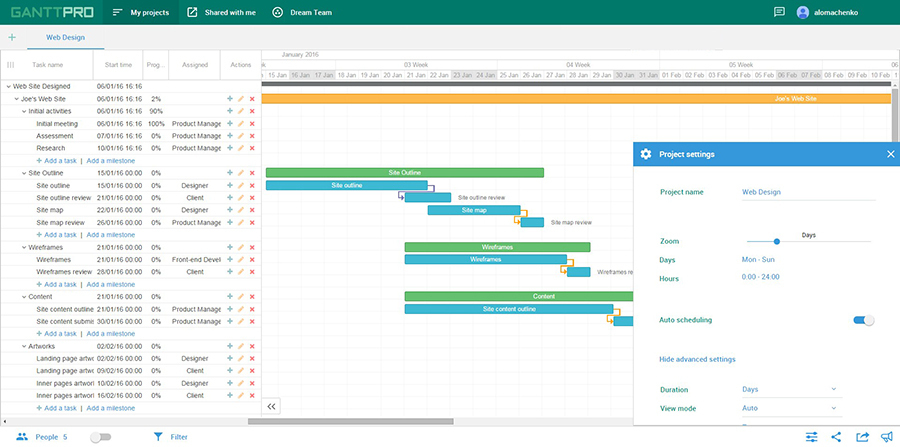Open the project settings sliders icon
The image size is (900, 447).
click(812, 437)
